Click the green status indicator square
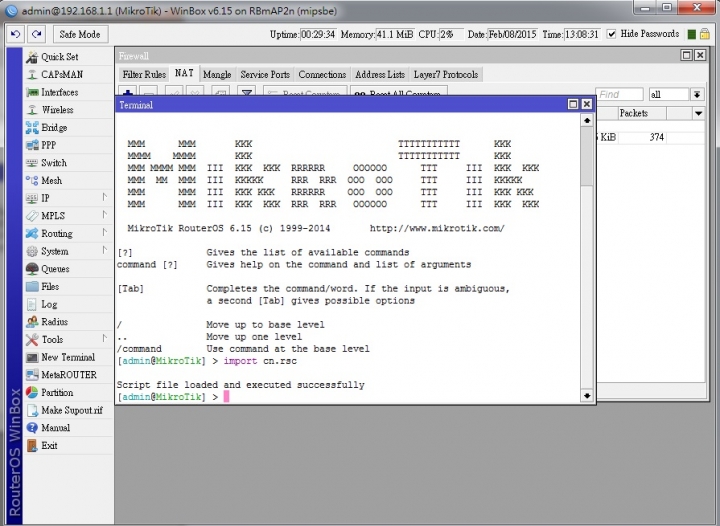 point(692,34)
